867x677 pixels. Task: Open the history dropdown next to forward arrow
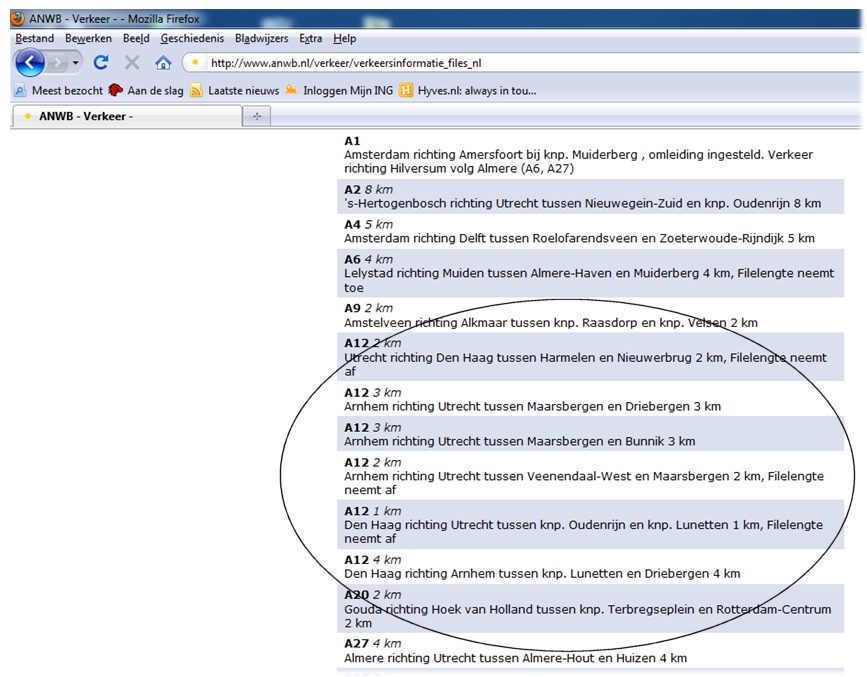click(x=76, y=63)
